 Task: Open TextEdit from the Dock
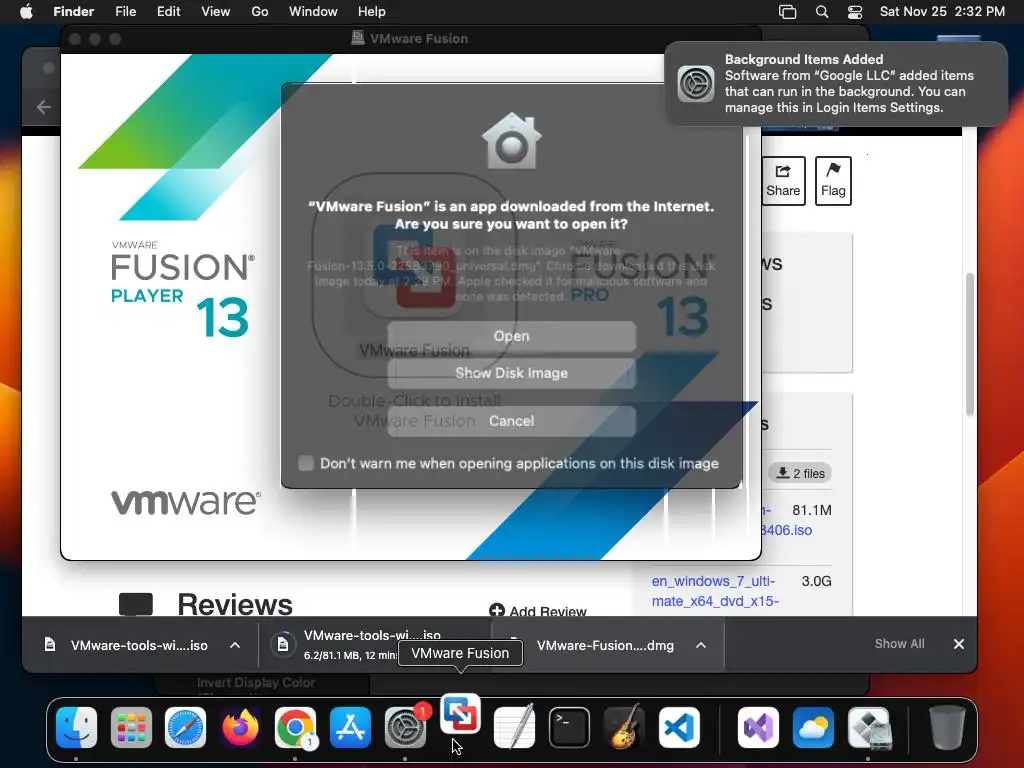[x=515, y=728]
